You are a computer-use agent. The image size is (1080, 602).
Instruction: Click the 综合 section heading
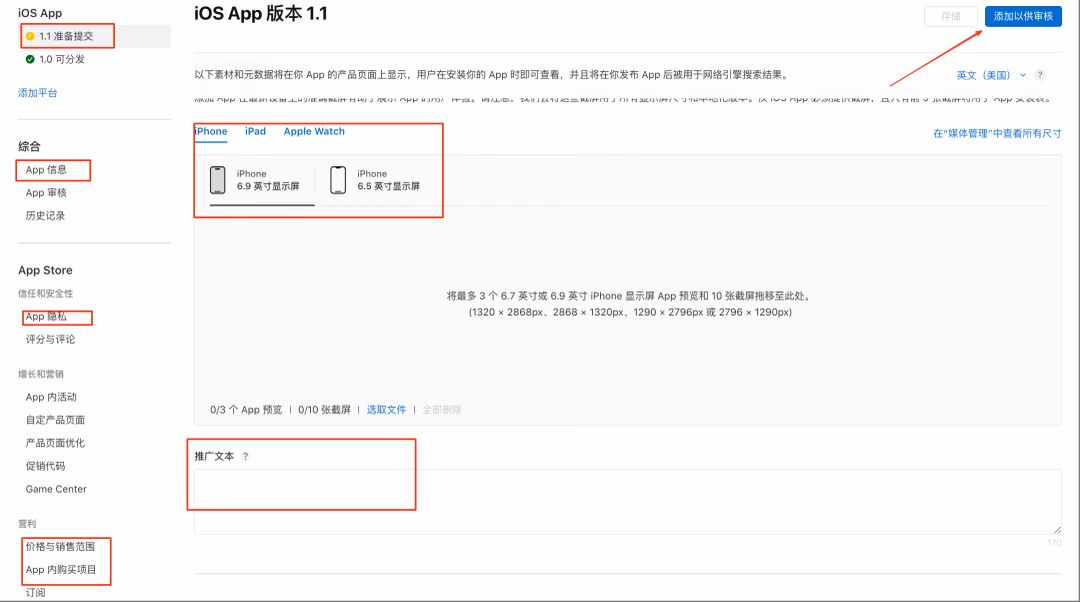(29, 146)
